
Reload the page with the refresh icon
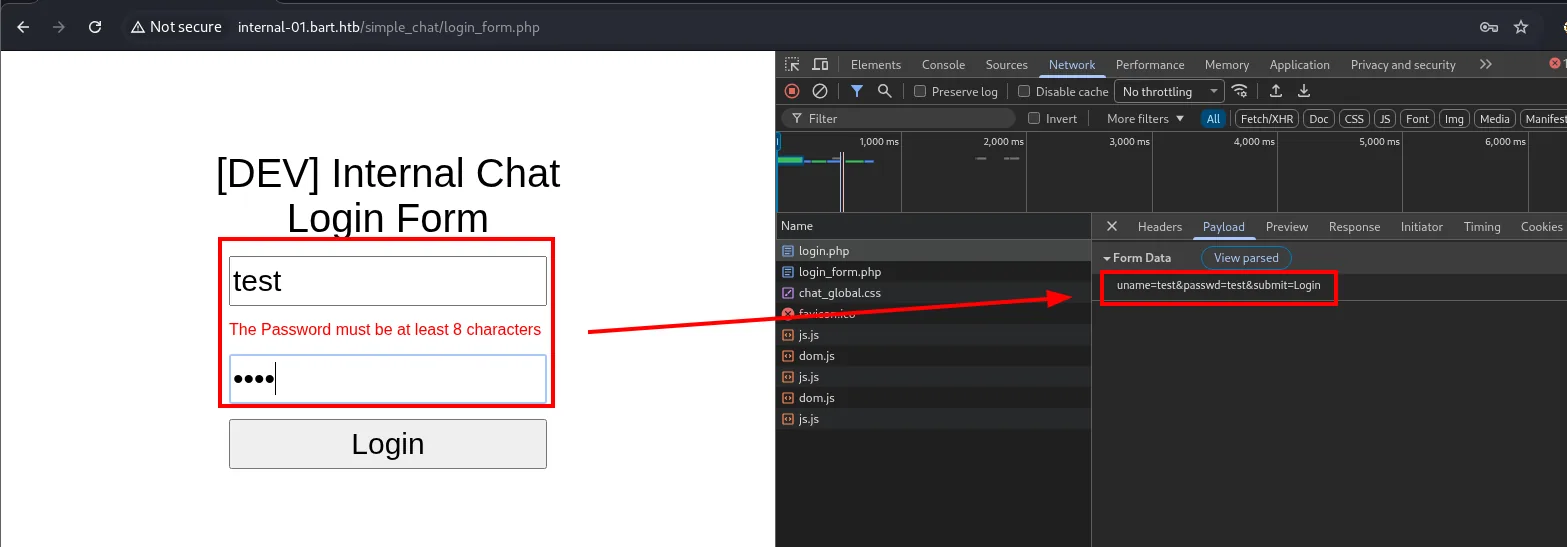pyautogui.click(x=95, y=27)
